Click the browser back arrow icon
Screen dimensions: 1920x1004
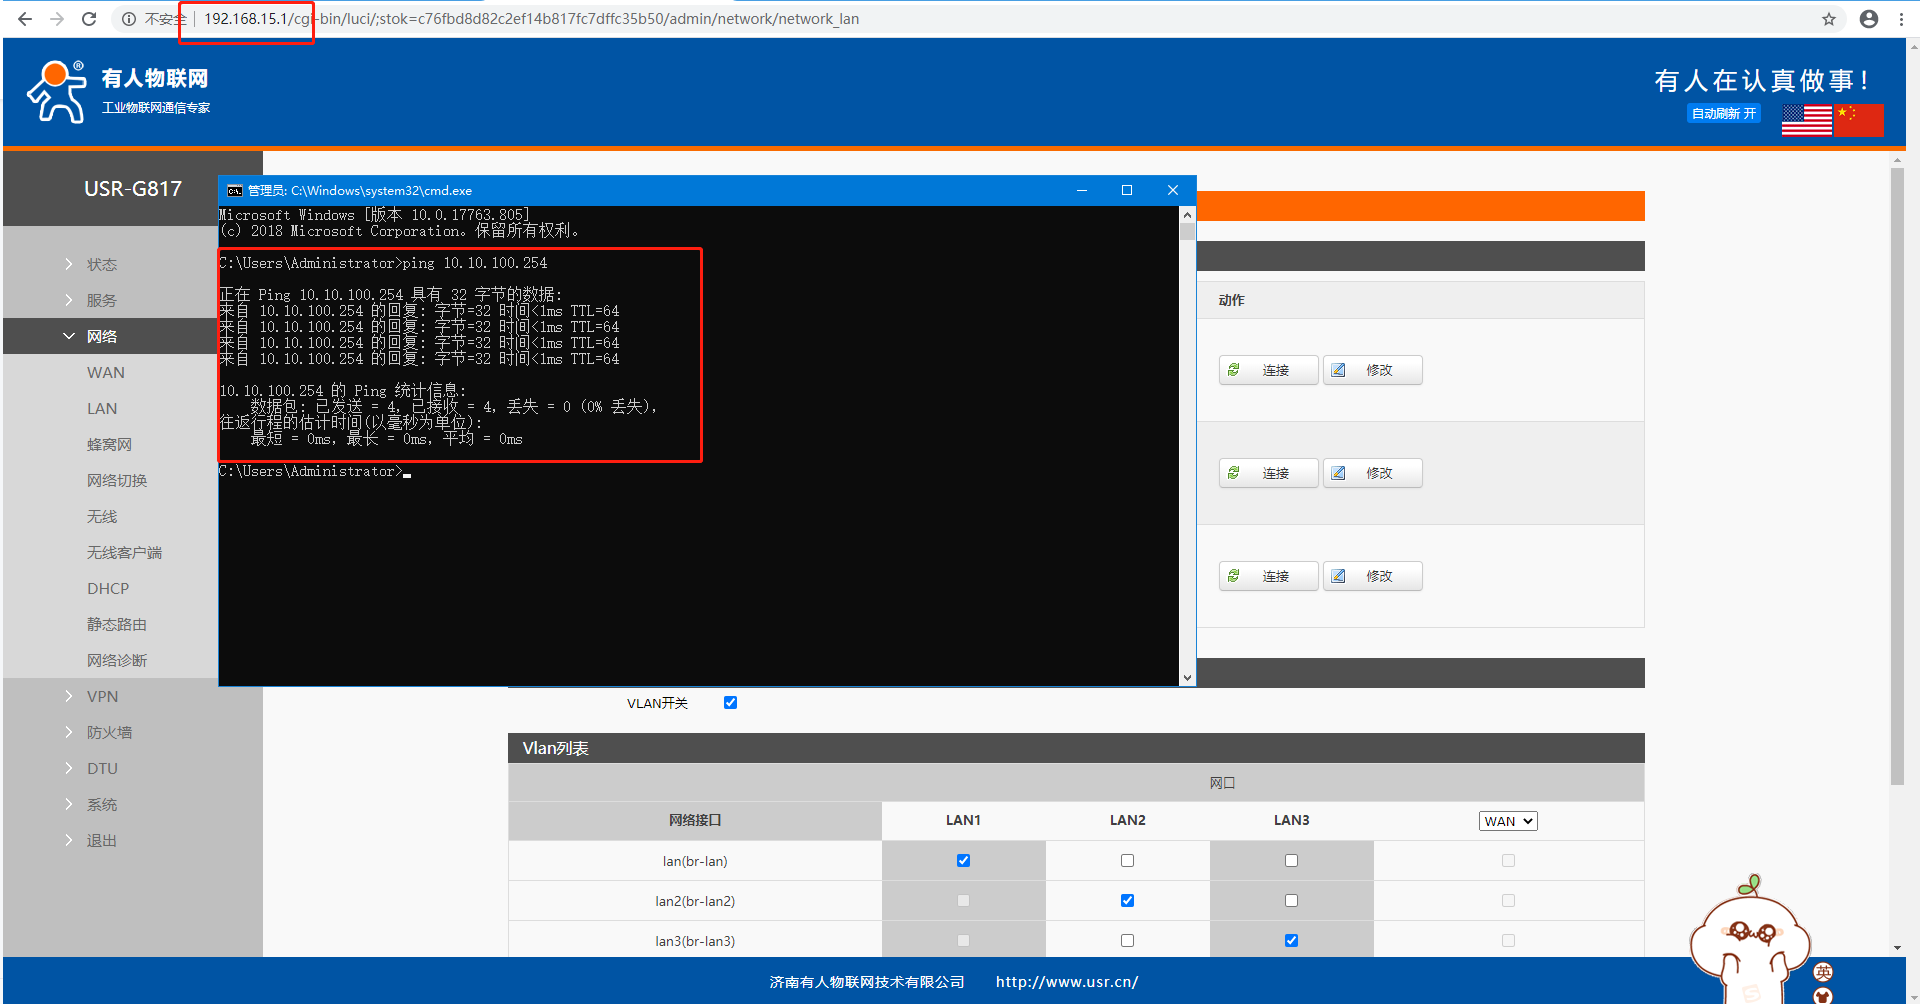coord(25,19)
